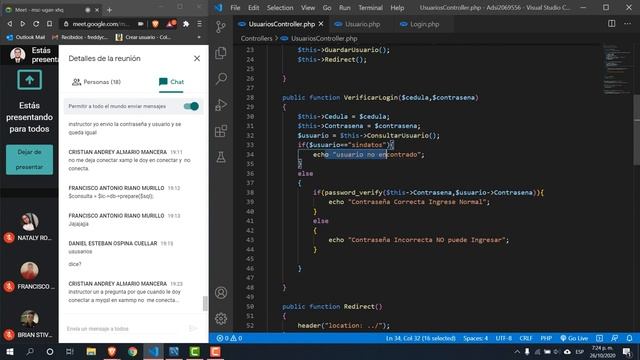The image size is (640, 360).
Task: Show errors and warnings in status bar
Action: click(229, 338)
